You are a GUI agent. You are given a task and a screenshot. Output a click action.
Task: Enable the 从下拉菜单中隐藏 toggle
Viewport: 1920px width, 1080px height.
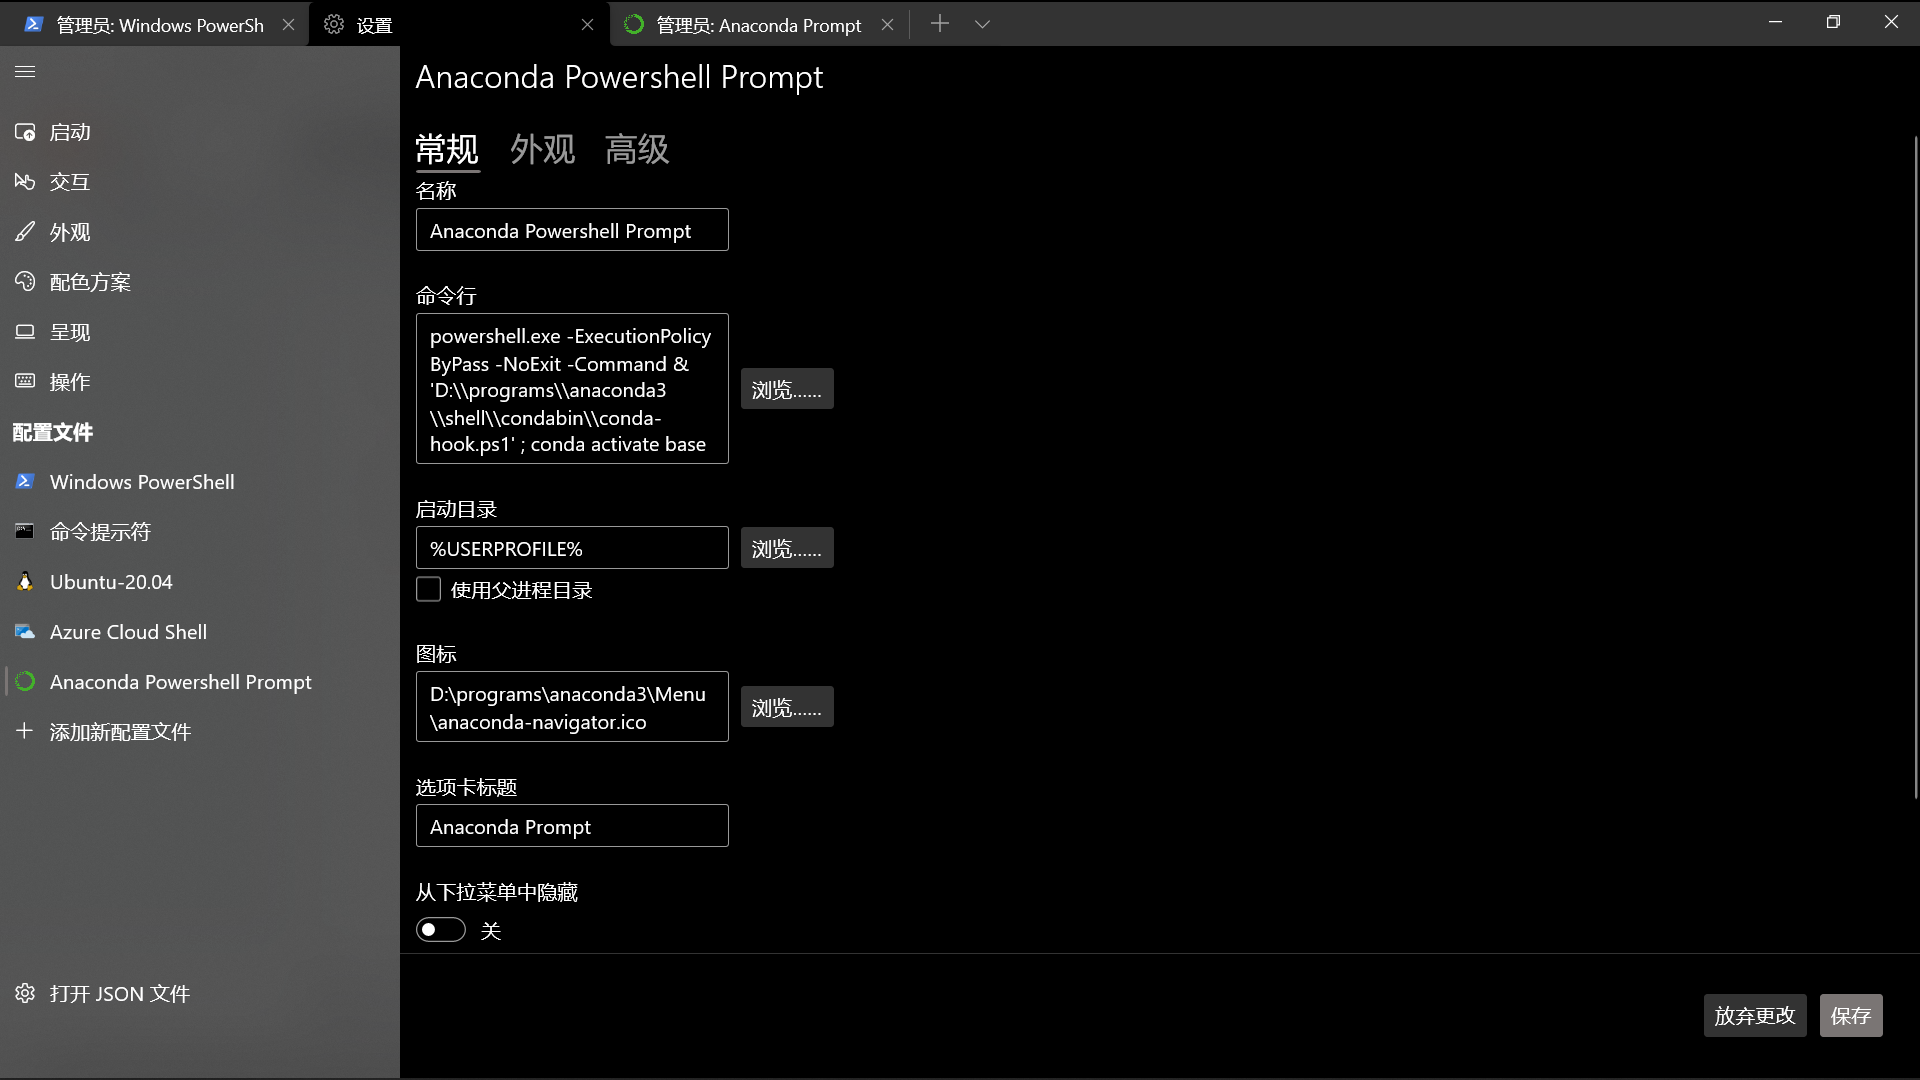click(x=440, y=929)
